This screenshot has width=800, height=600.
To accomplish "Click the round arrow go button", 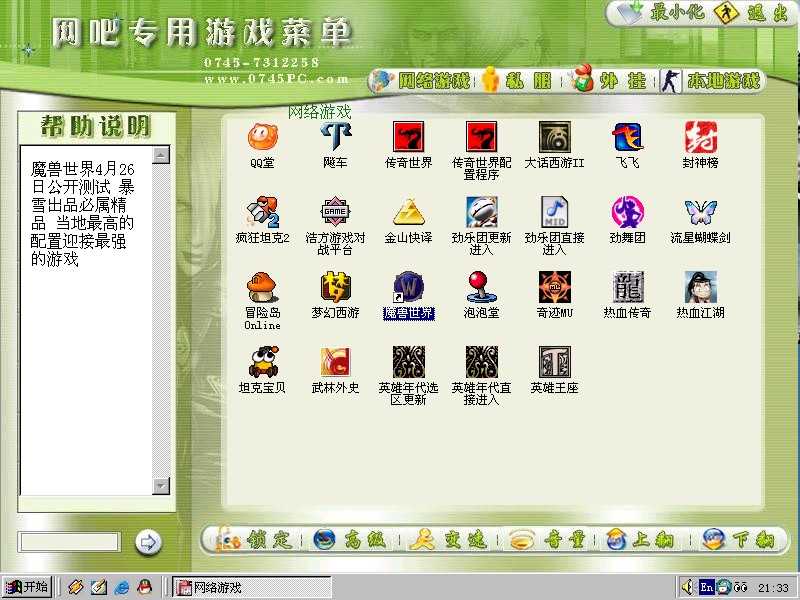I will (x=148, y=542).
